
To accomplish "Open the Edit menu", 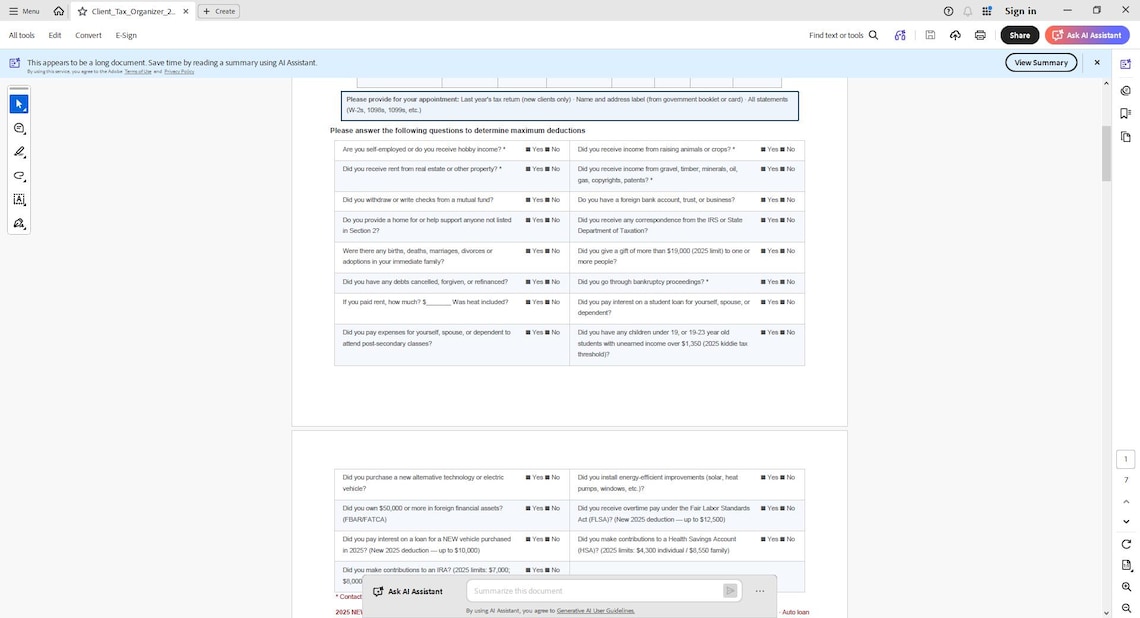I will (55, 35).
